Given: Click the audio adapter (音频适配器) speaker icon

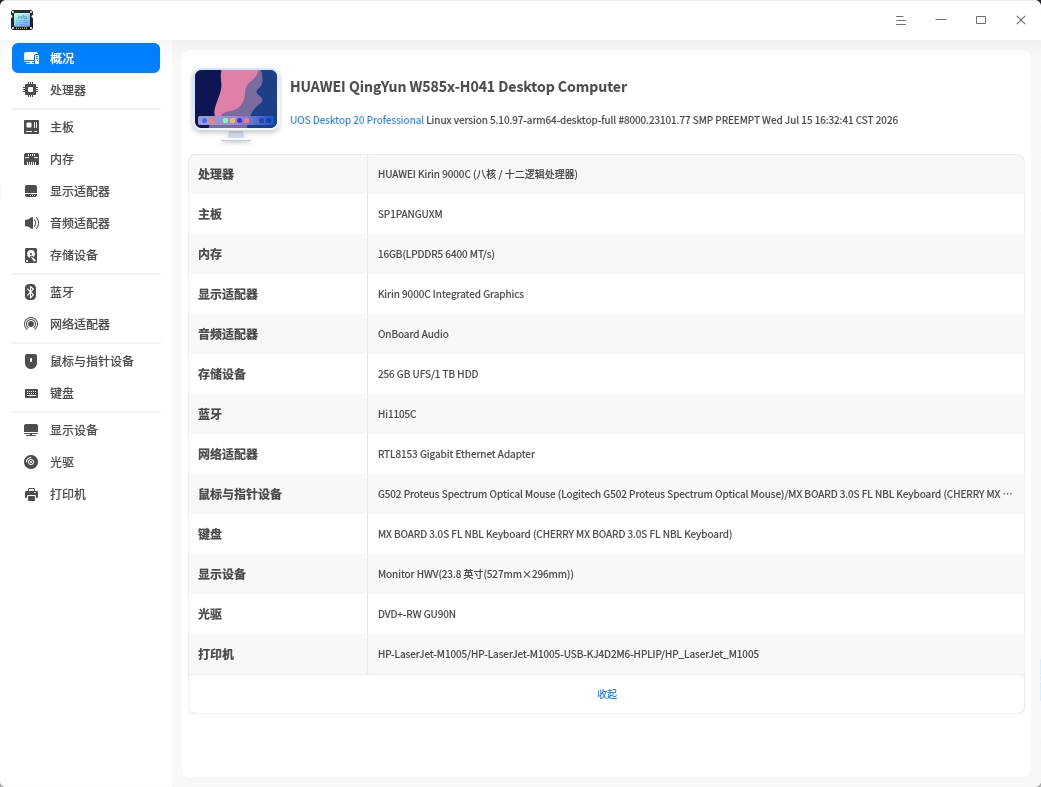Looking at the screenshot, I should pyautogui.click(x=31, y=223).
